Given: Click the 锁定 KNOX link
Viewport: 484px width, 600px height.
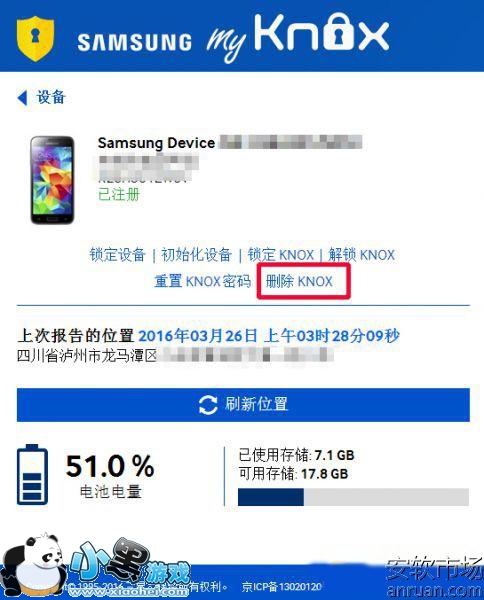Looking at the screenshot, I should 280,254.
